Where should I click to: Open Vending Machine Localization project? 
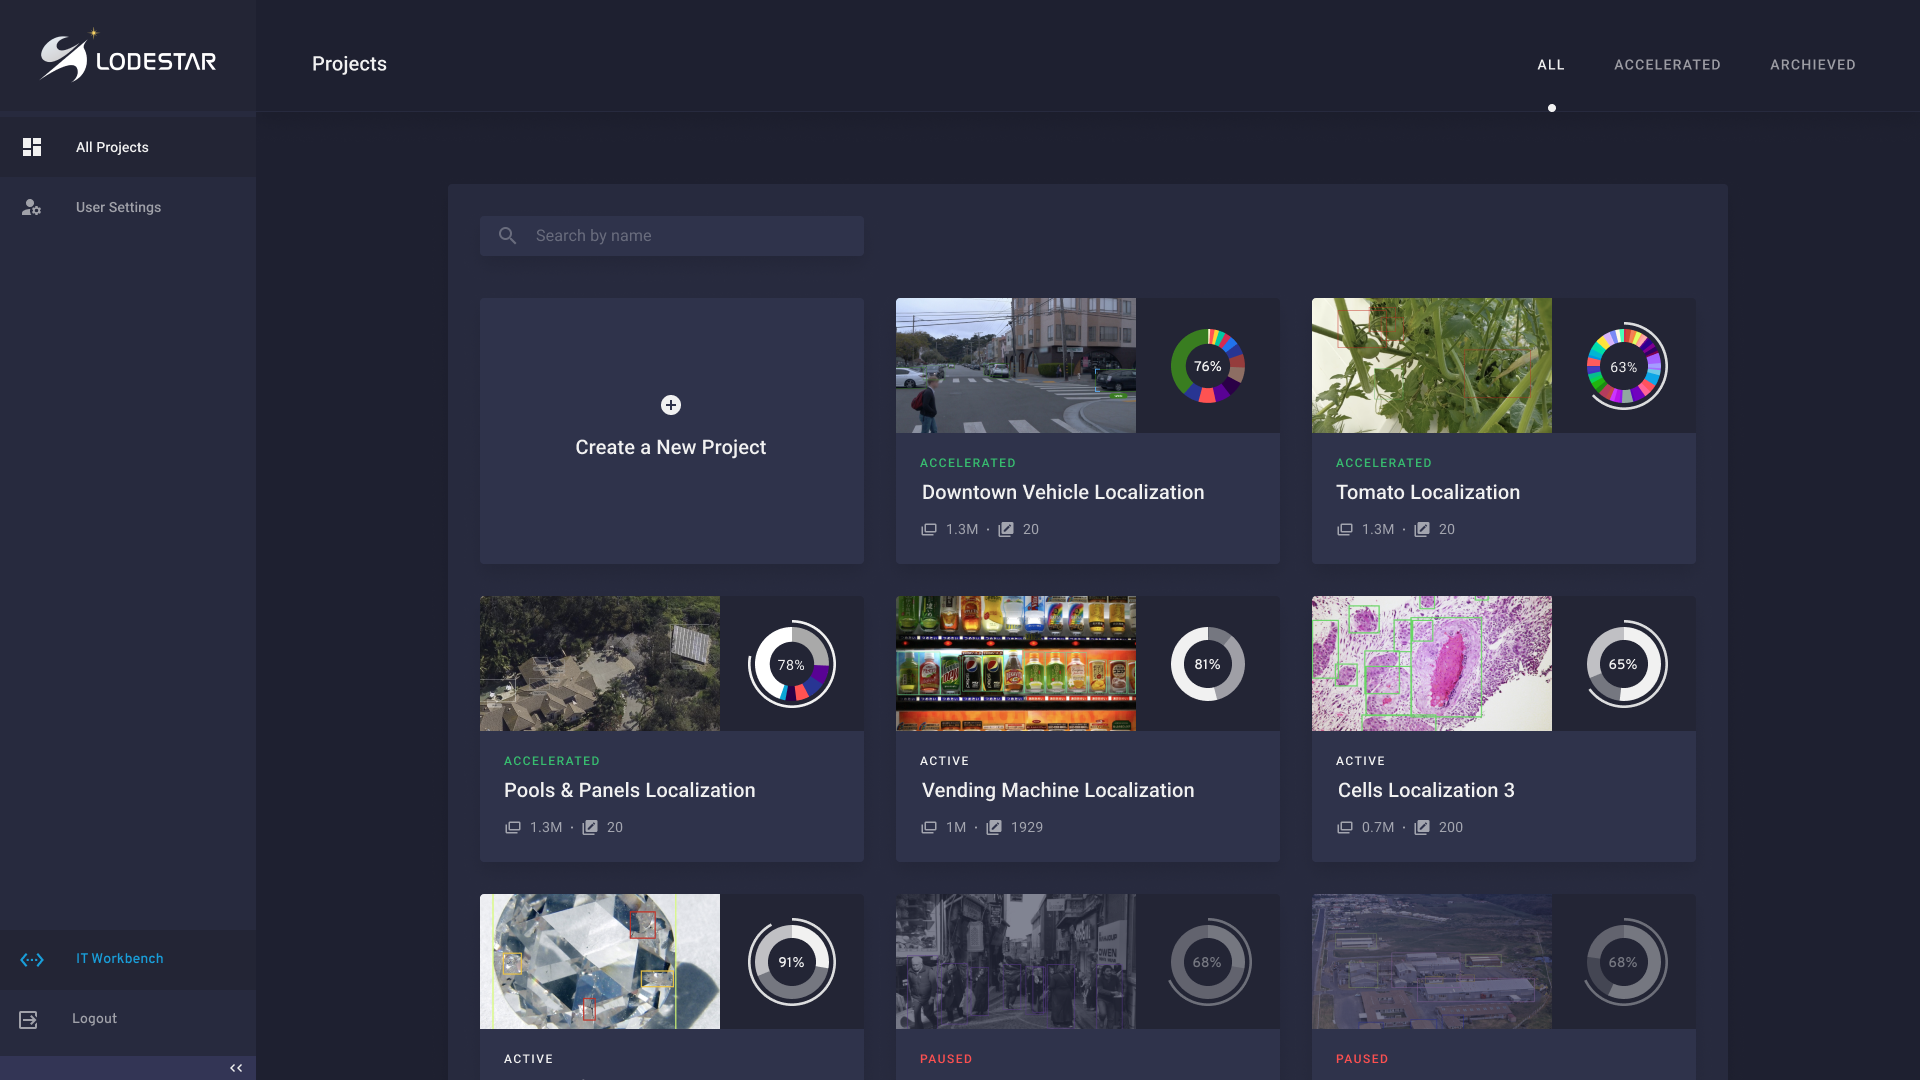pos(1057,790)
